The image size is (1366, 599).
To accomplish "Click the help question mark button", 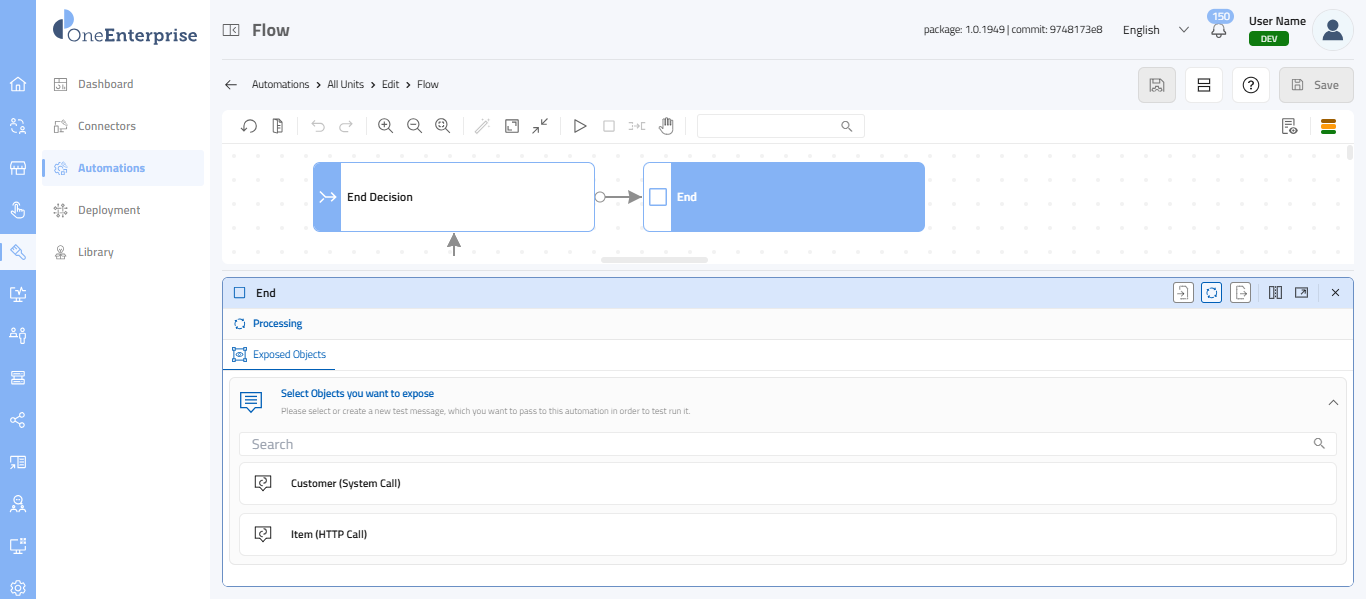I will 1250,85.
